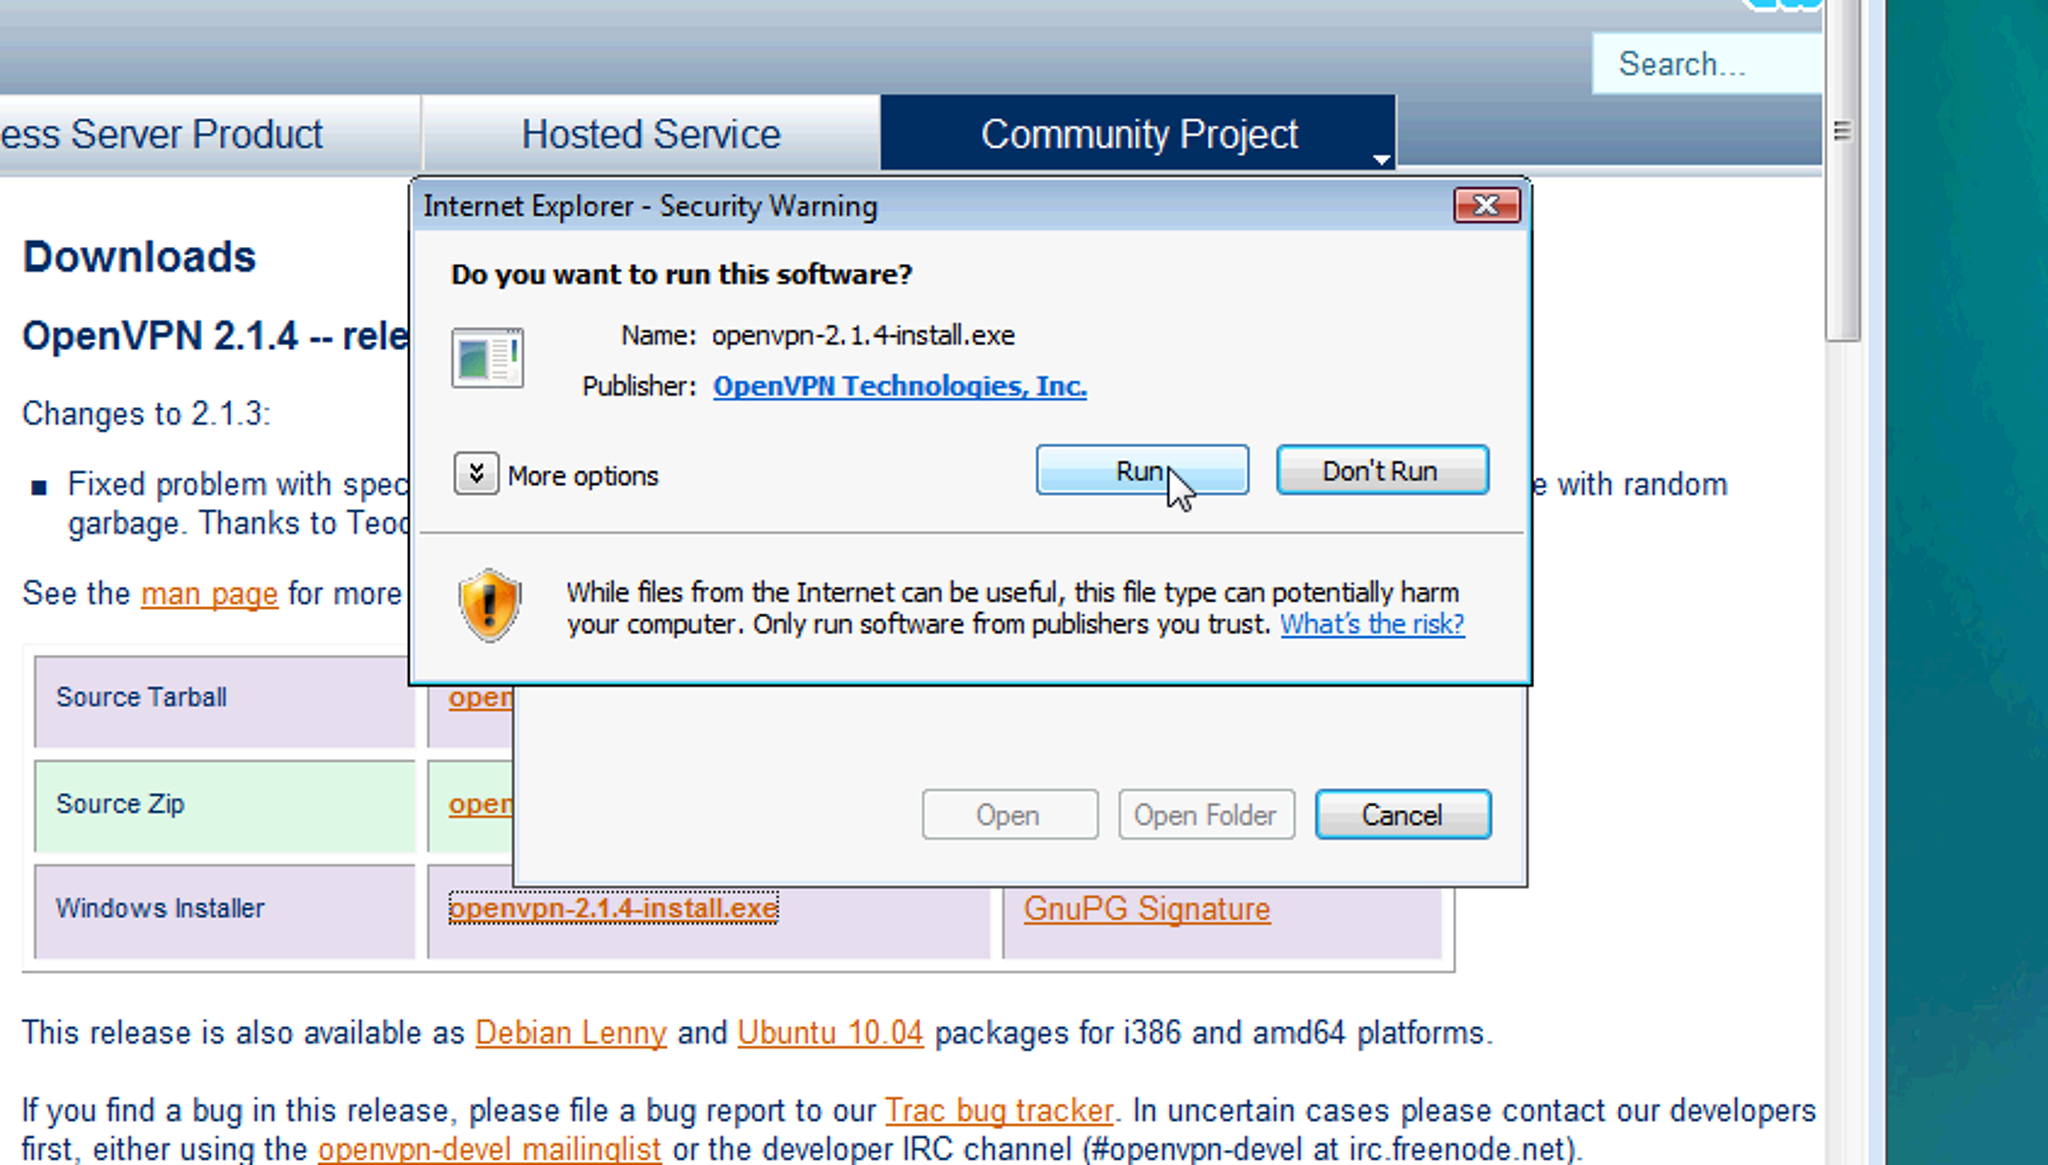This screenshot has height=1165, width=2048.
Task: Click the 'Do you want to run this software?' text
Action: (x=681, y=274)
